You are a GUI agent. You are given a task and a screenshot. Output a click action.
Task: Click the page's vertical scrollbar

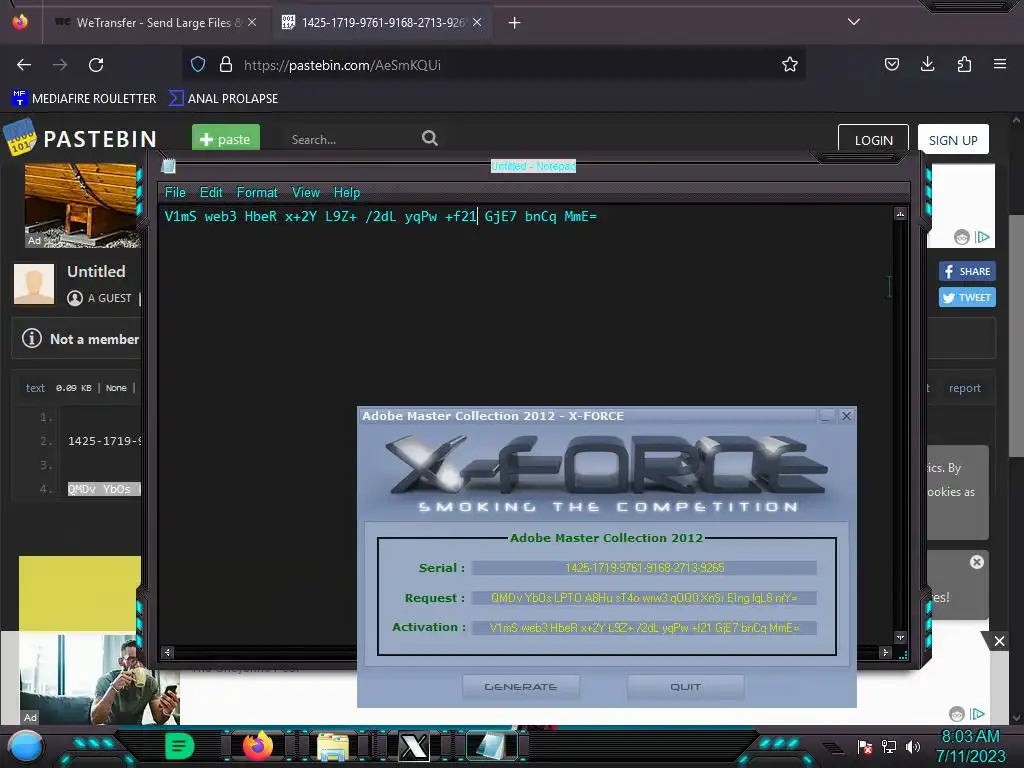pyautogui.click(x=1016, y=336)
